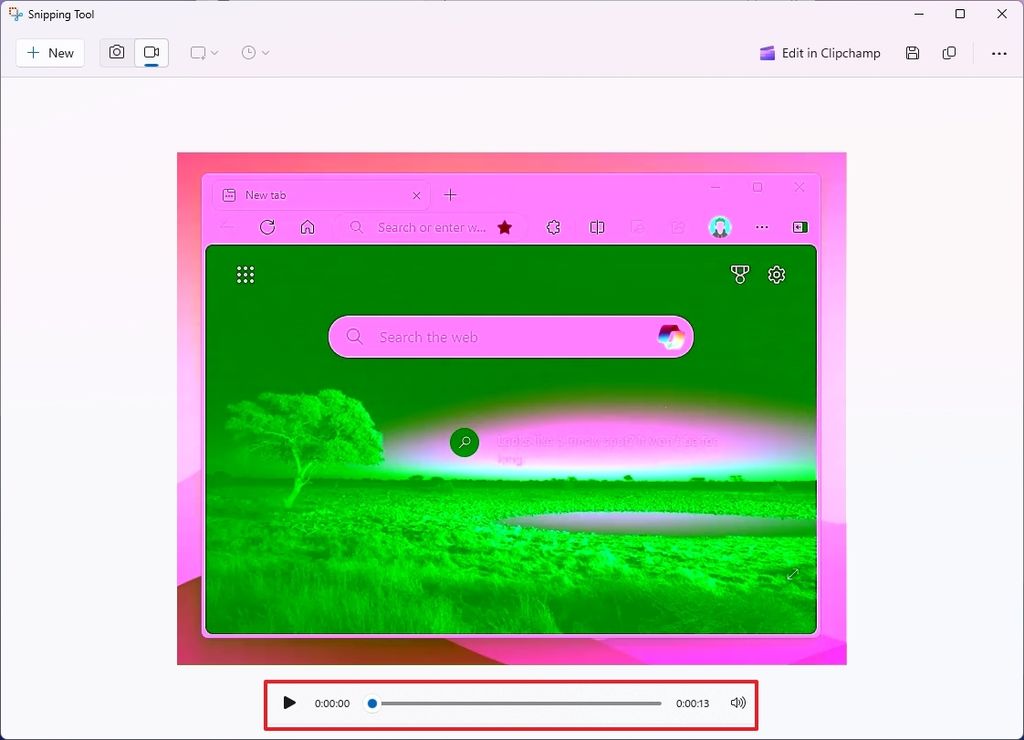
Task: Switch to screenshot snip mode
Action: (117, 52)
